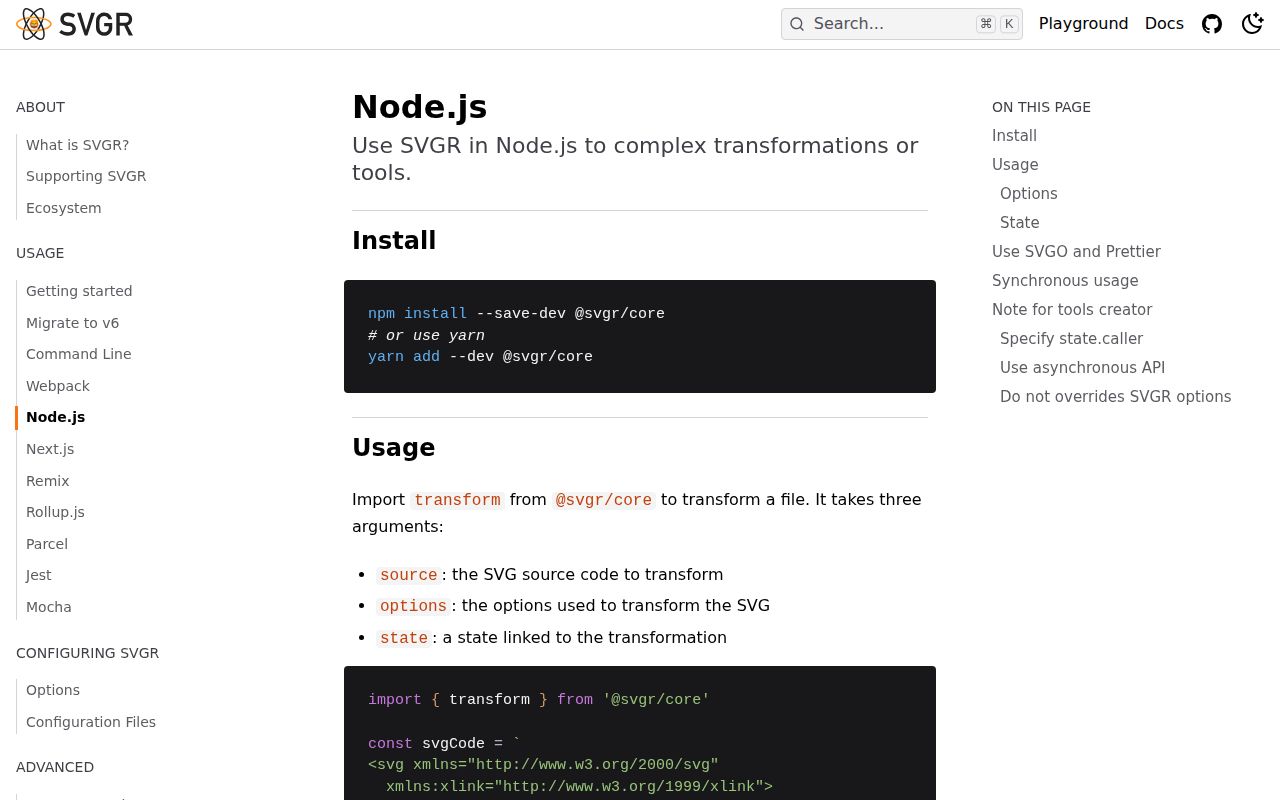Open the Playground page
The height and width of the screenshot is (800, 1280).
[x=1083, y=24]
